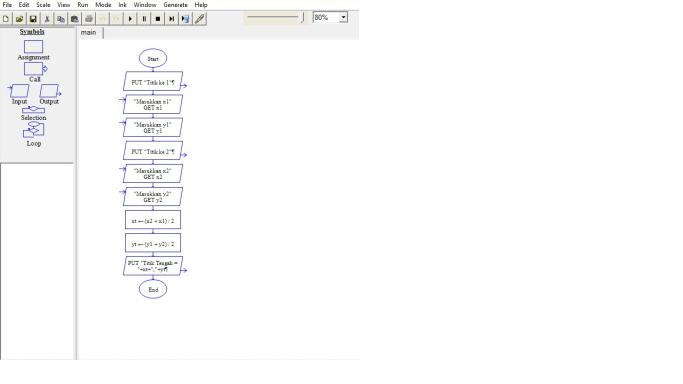Select the PUT "Titik Tengah" output box
The height and width of the screenshot is (384, 683).
coord(153,266)
